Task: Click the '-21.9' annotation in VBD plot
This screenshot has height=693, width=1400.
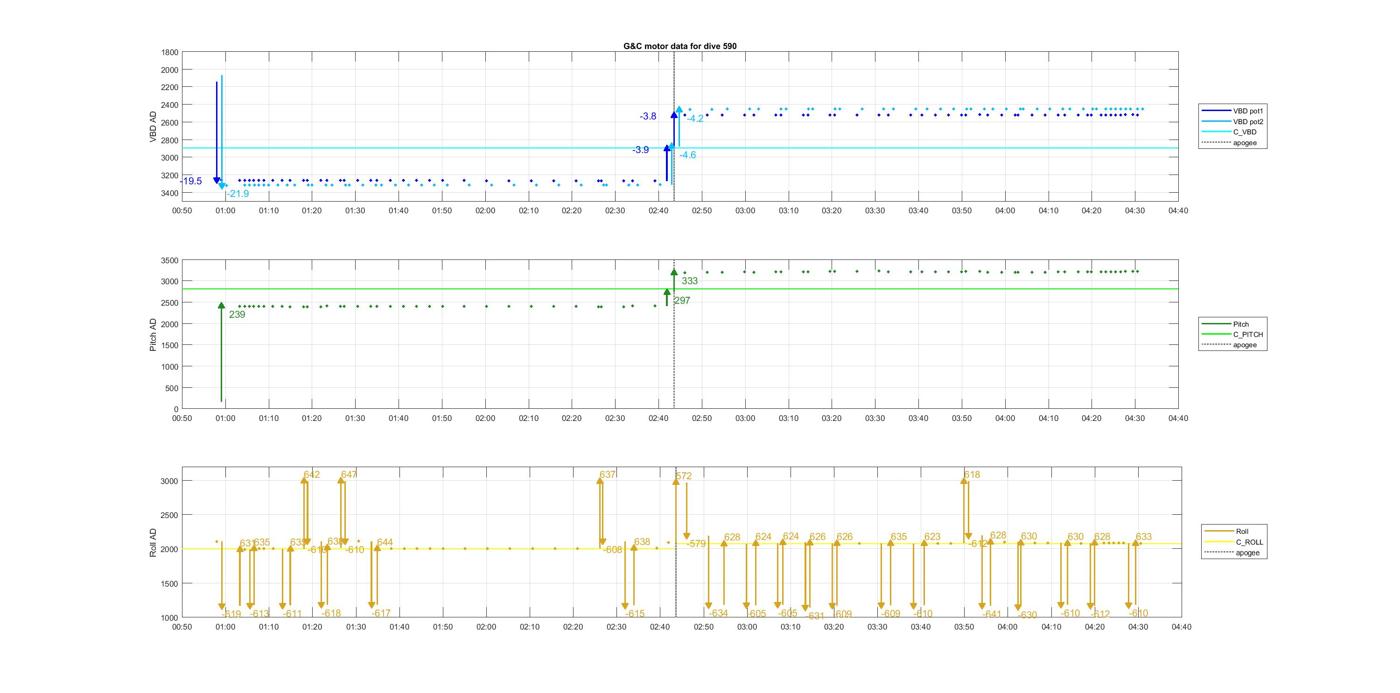Action: point(237,194)
